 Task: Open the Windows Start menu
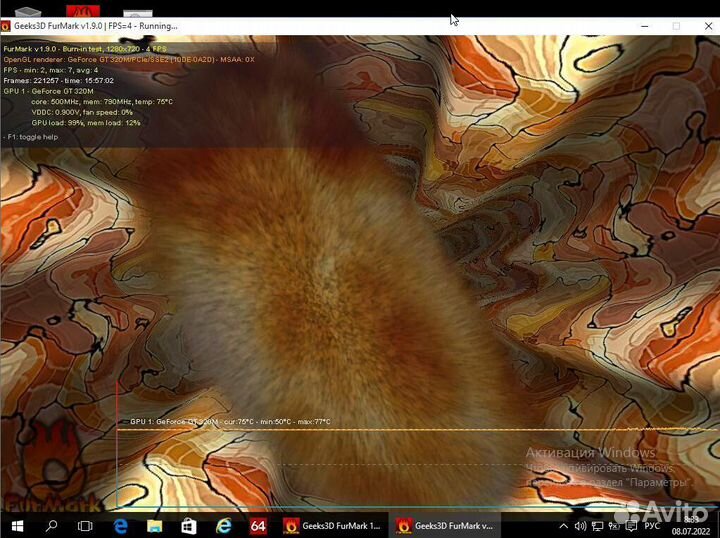[17, 525]
